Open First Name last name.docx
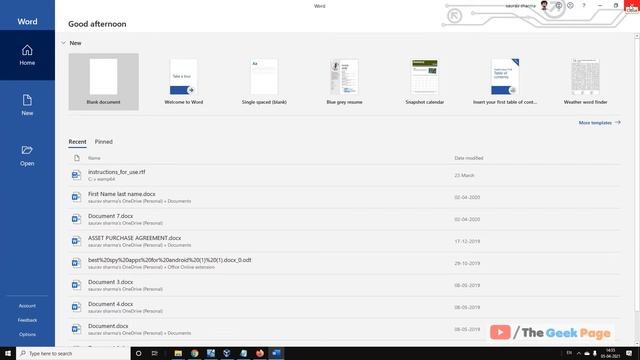 coord(344,198)
